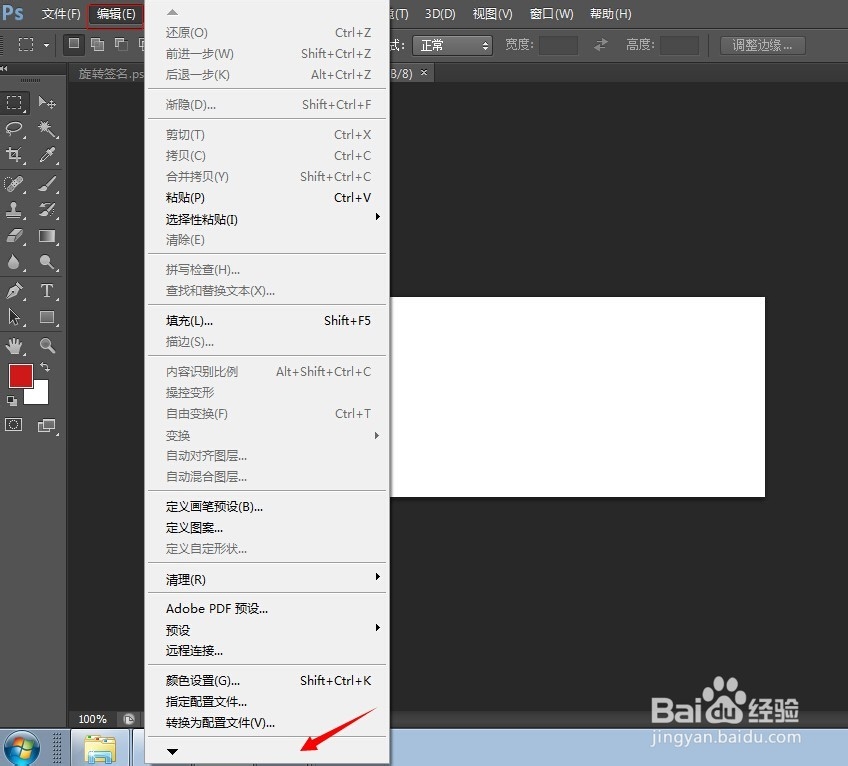848x766 pixels.
Task: Click the 宽度 input field
Action: pyautogui.click(x=557, y=44)
